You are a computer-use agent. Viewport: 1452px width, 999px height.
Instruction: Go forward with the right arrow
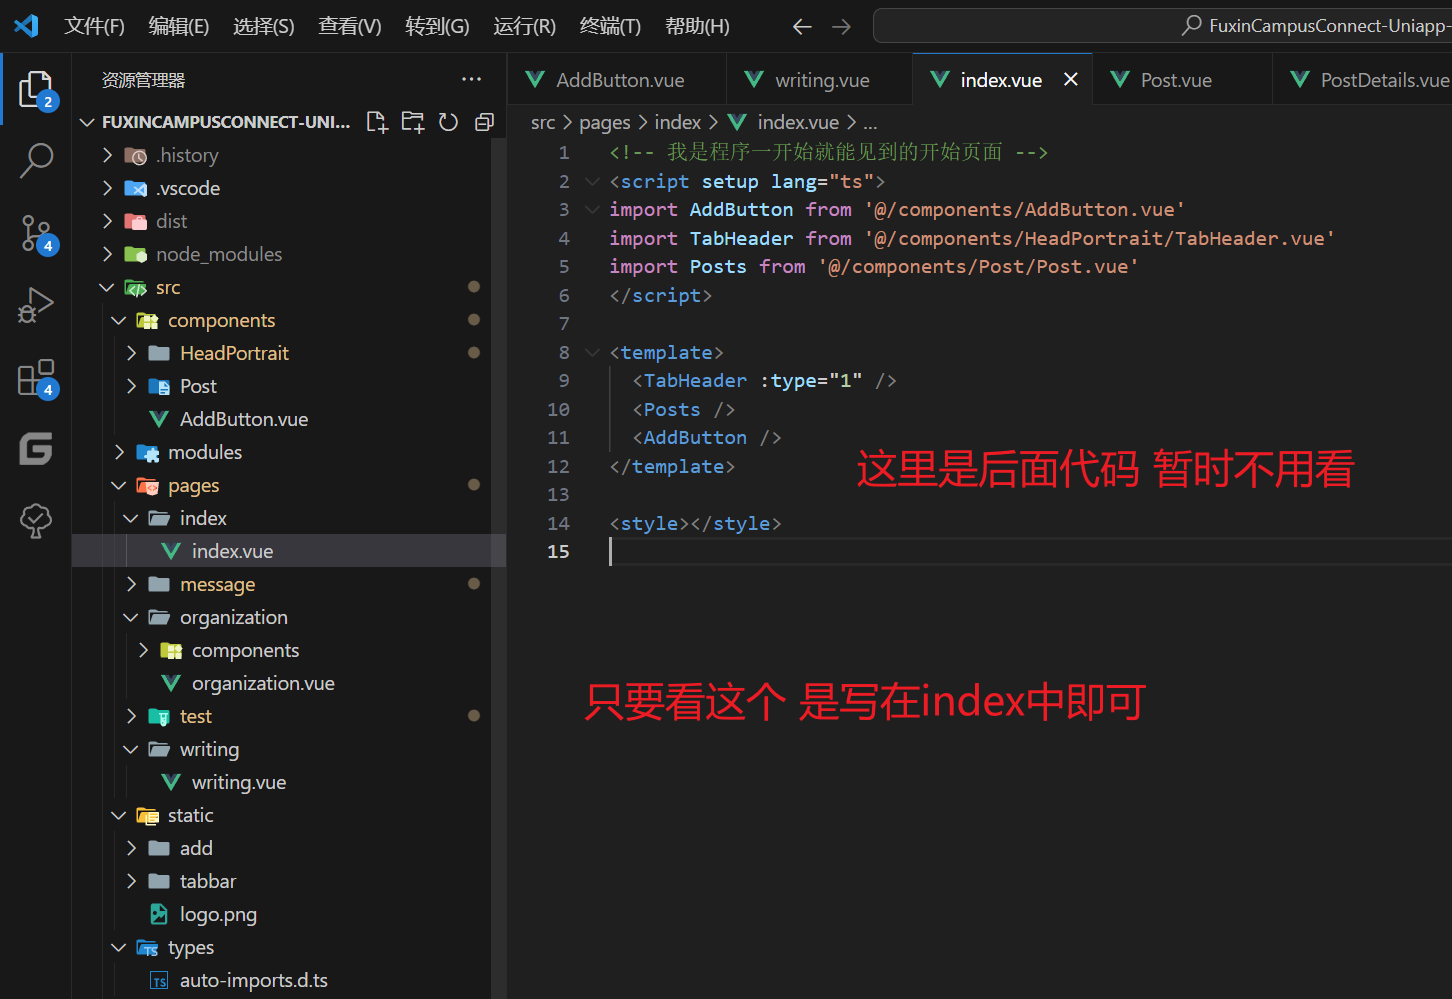(841, 27)
